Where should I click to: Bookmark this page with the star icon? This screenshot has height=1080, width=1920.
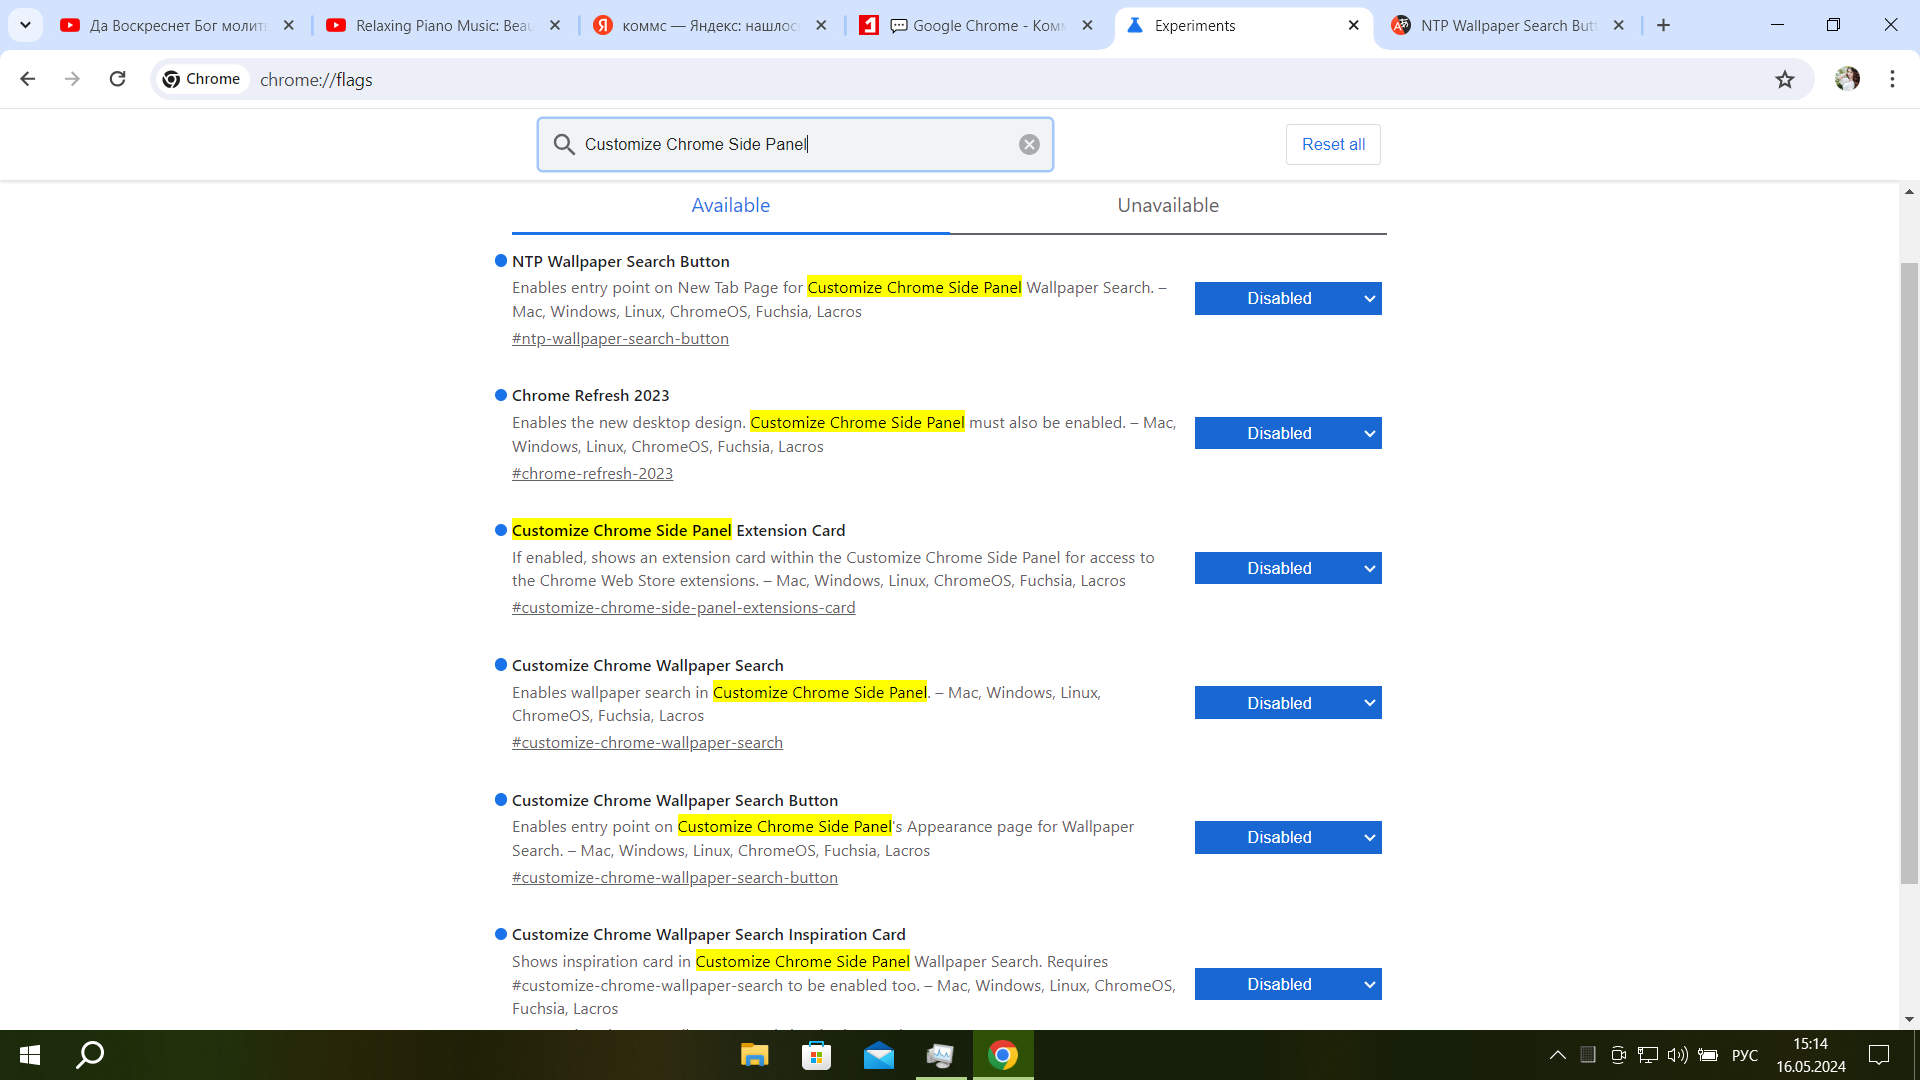coord(1785,79)
